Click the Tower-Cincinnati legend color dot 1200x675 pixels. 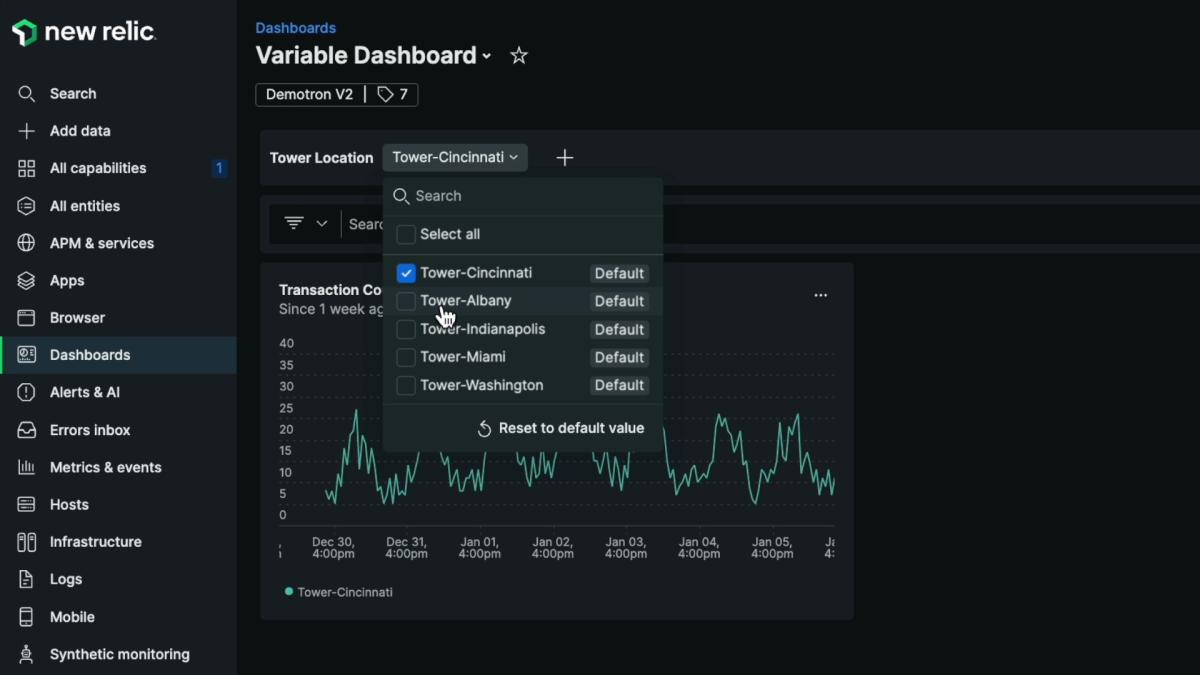pyautogui.click(x=289, y=592)
